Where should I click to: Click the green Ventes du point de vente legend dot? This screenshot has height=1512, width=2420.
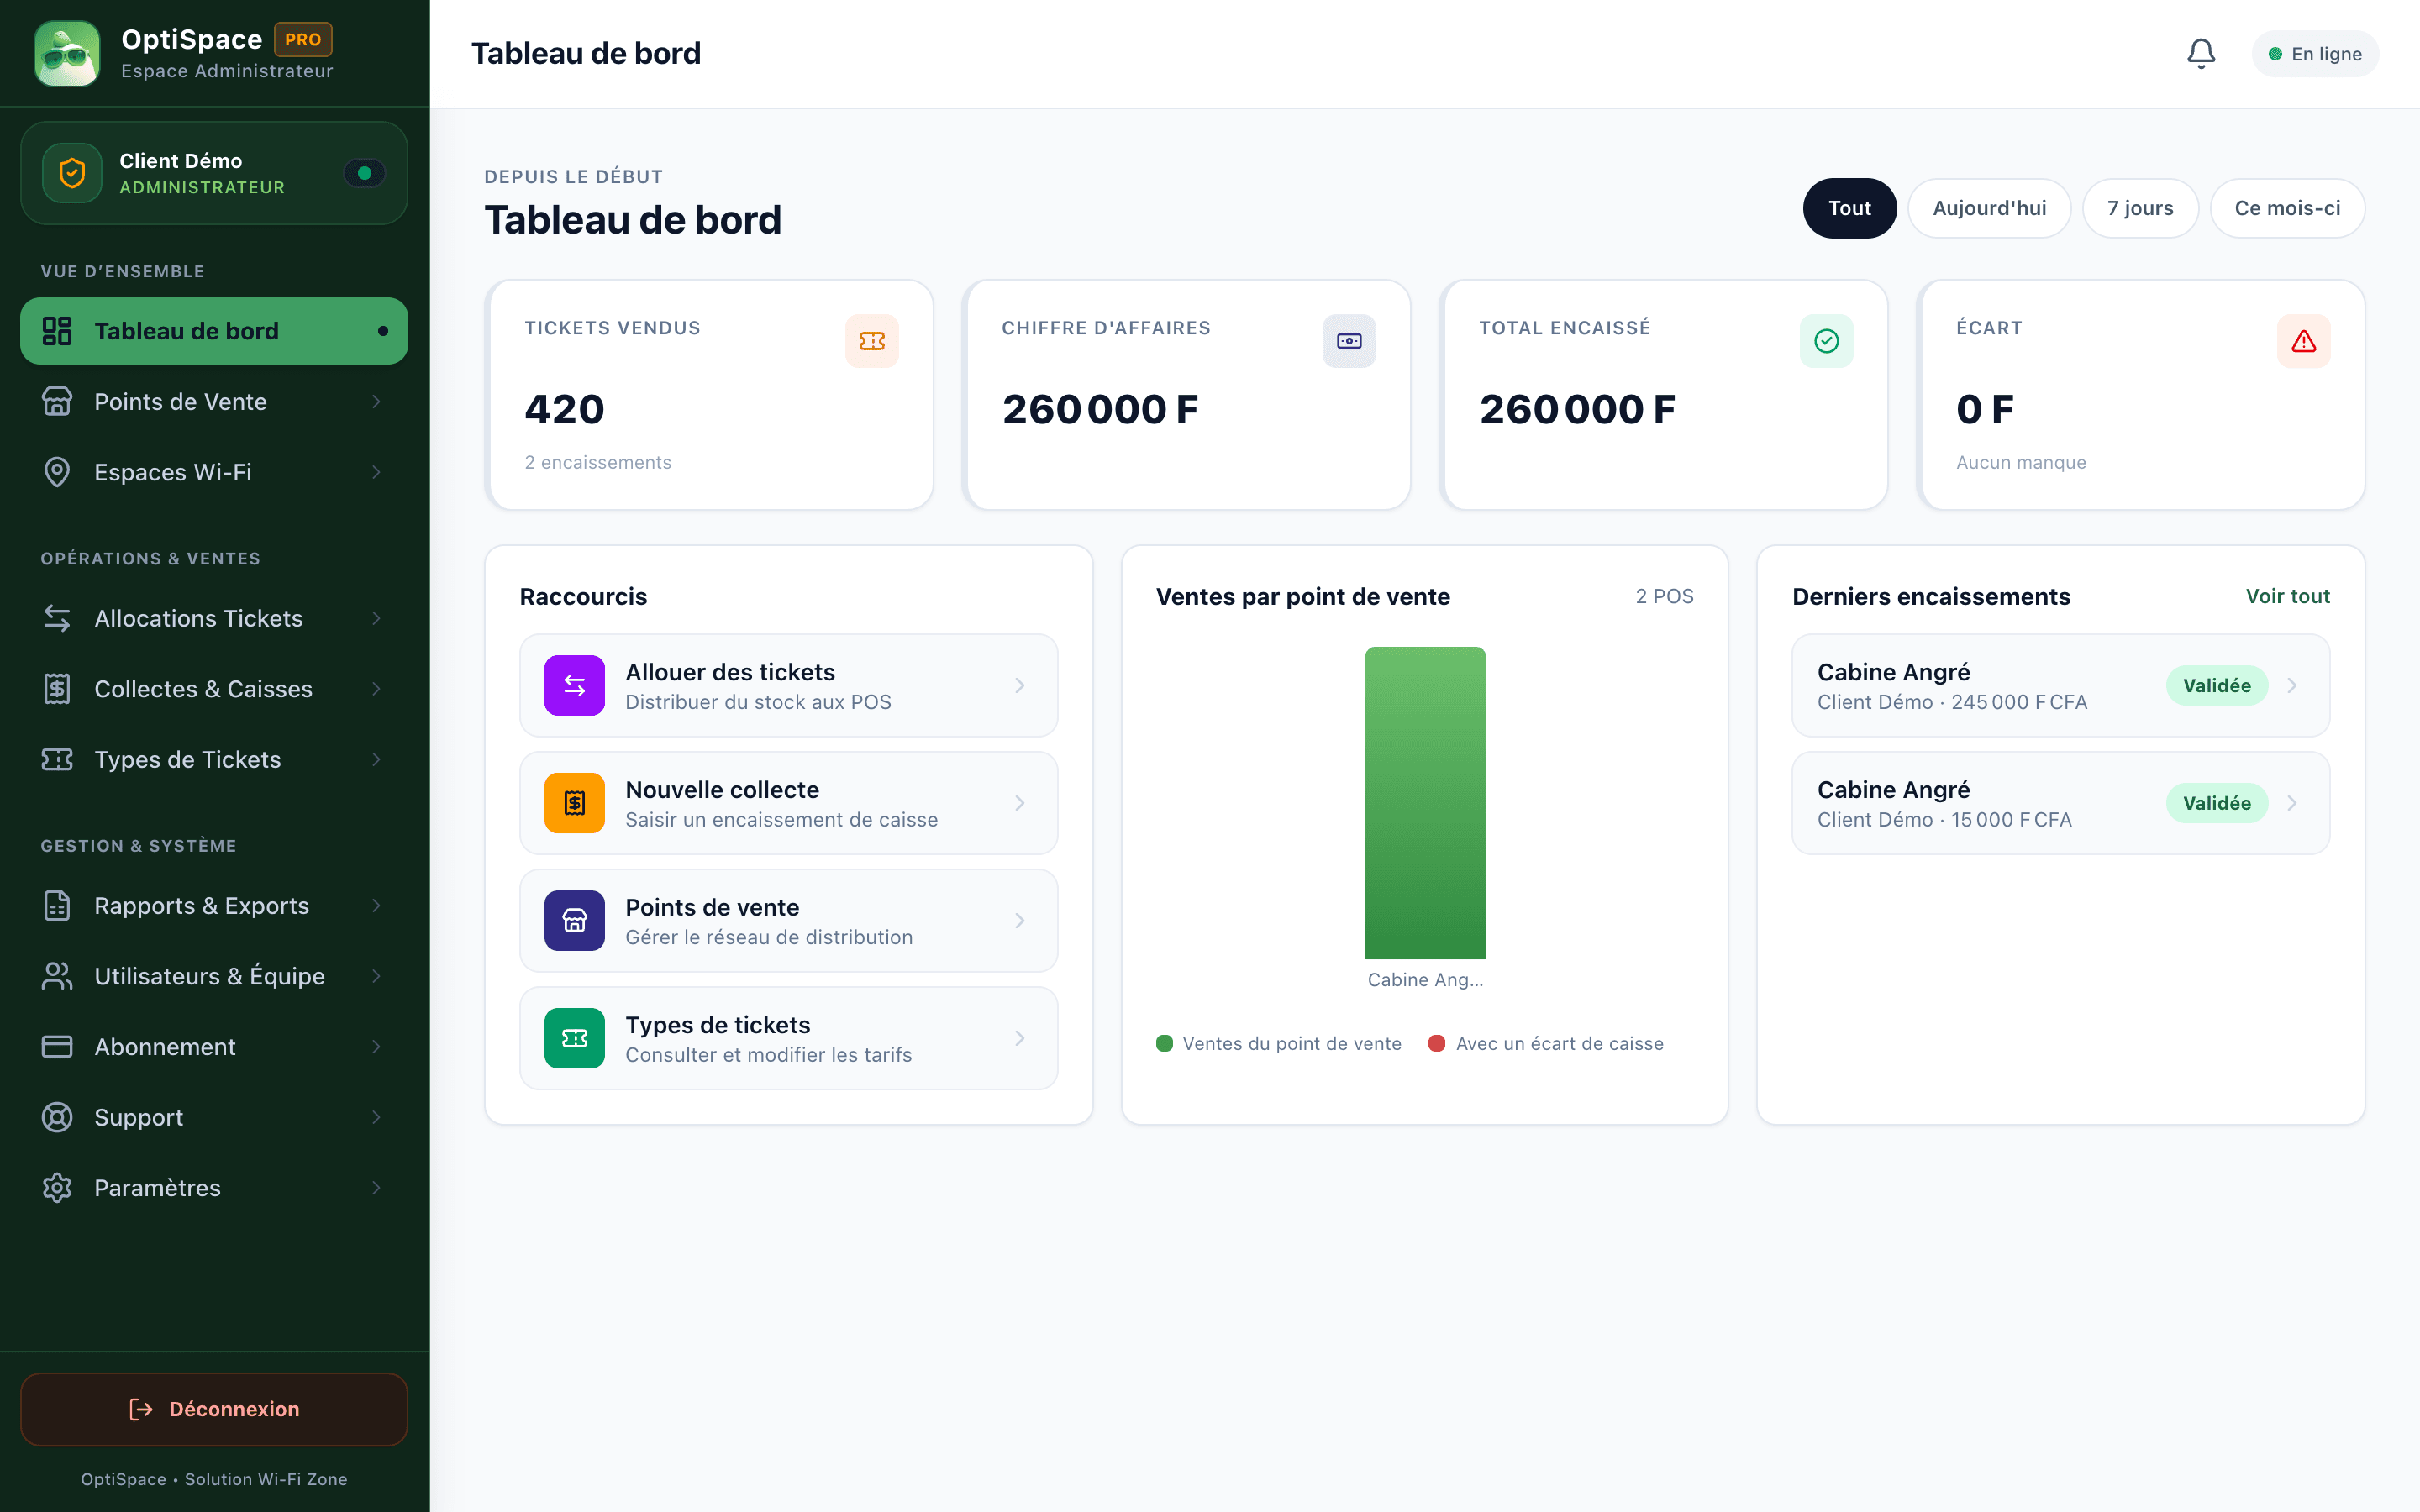(1164, 1043)
